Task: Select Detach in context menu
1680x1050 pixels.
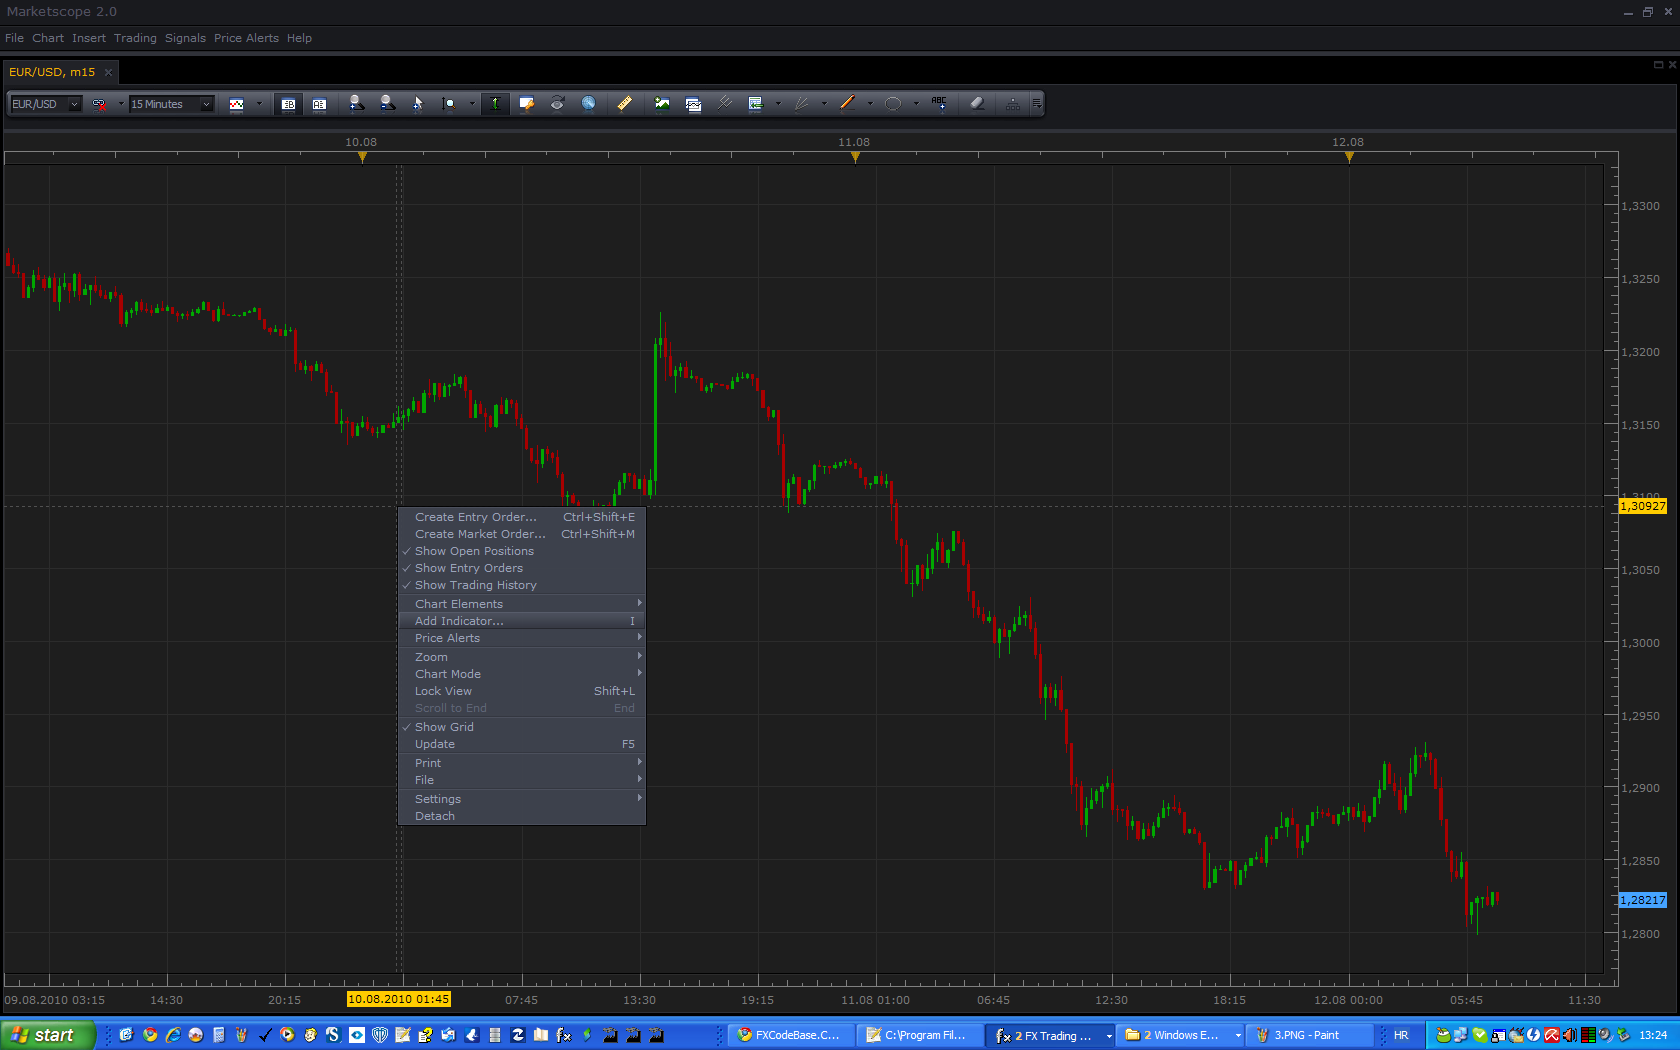Action: (522, 816)
